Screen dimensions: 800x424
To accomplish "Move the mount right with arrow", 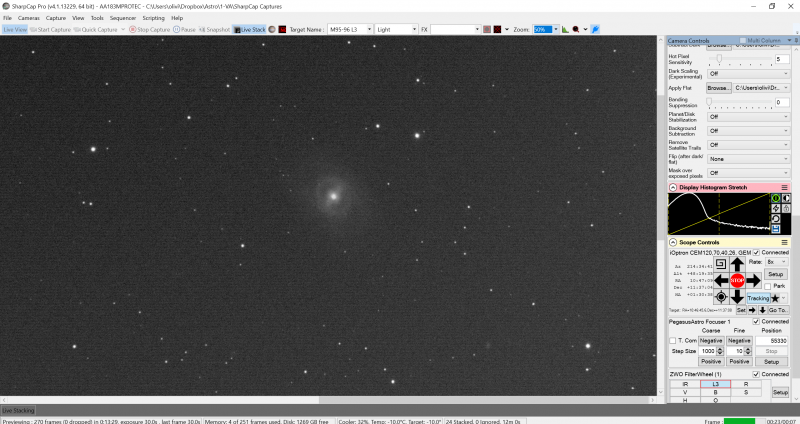I will 753,280.
